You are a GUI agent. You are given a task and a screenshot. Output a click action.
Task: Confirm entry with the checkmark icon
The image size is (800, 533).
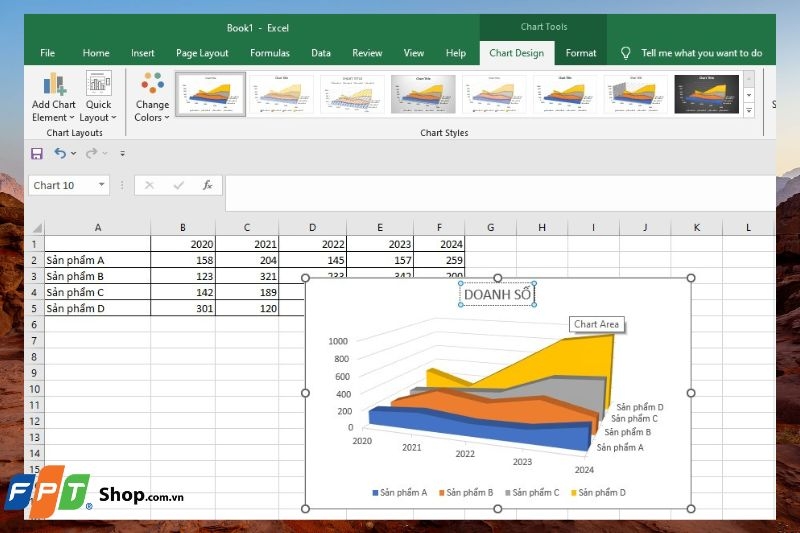pos(179,185)
